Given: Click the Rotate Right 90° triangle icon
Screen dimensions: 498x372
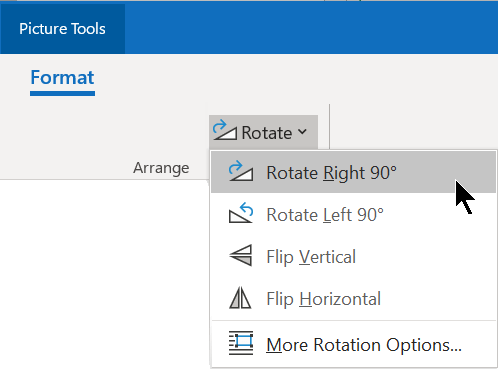Looking at the screenshot, I should pyautogui.click(x=241, y=171).
